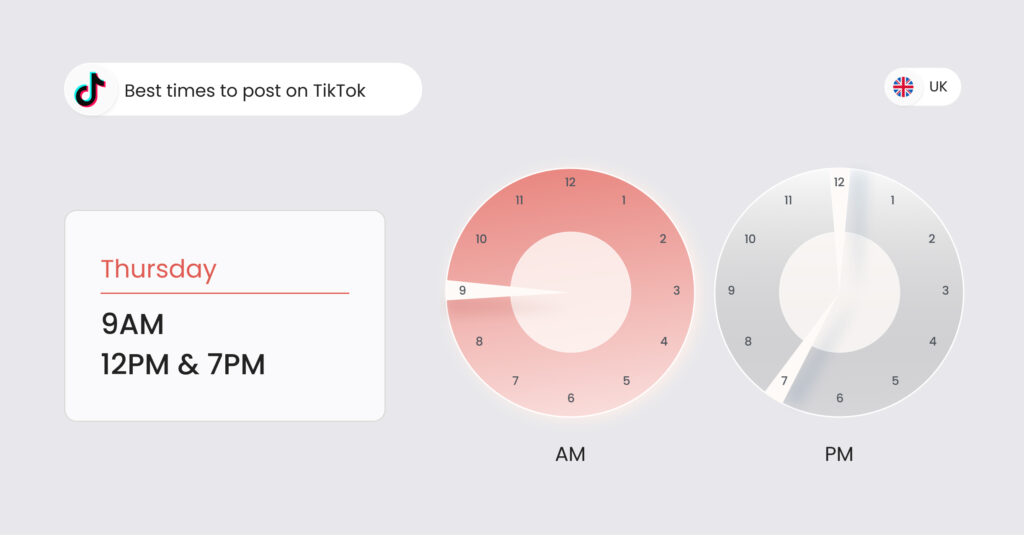Click the 12PM & 7PM time text
The height and width of the screenshot is (535, 1024).
click(x=183, y=364)
